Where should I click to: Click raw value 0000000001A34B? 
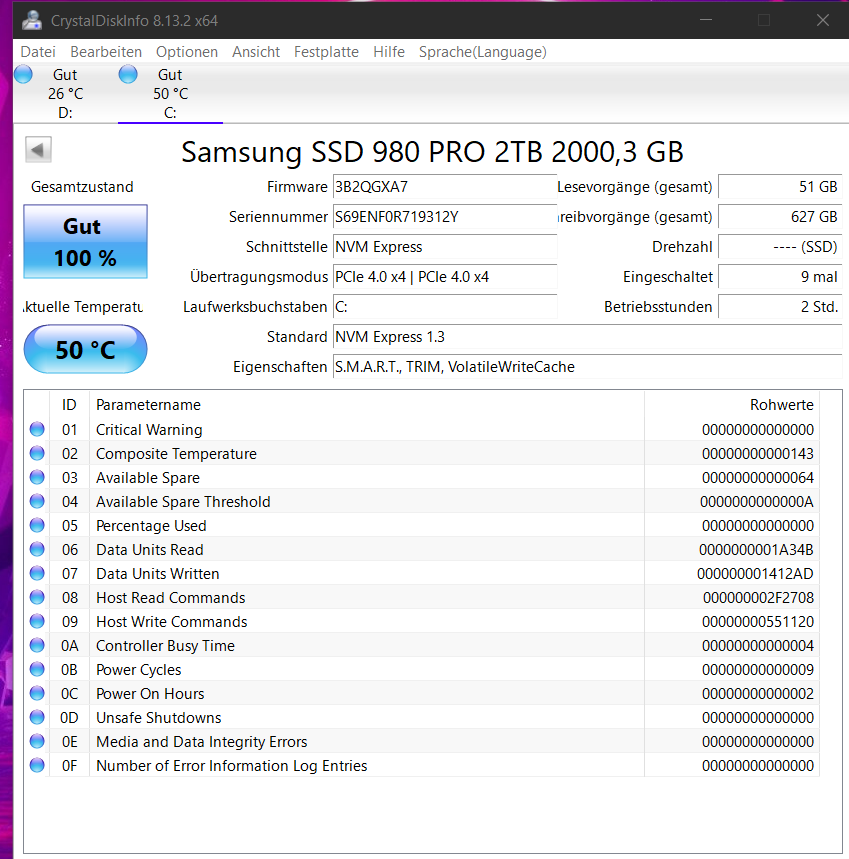click(x=756, y=549)
